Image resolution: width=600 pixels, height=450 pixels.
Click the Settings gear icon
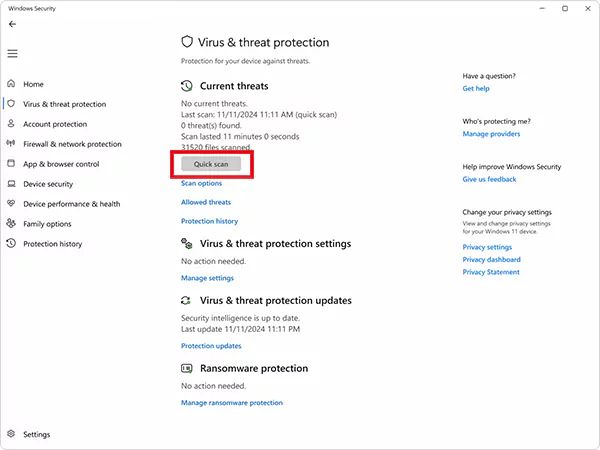(11, 434)
